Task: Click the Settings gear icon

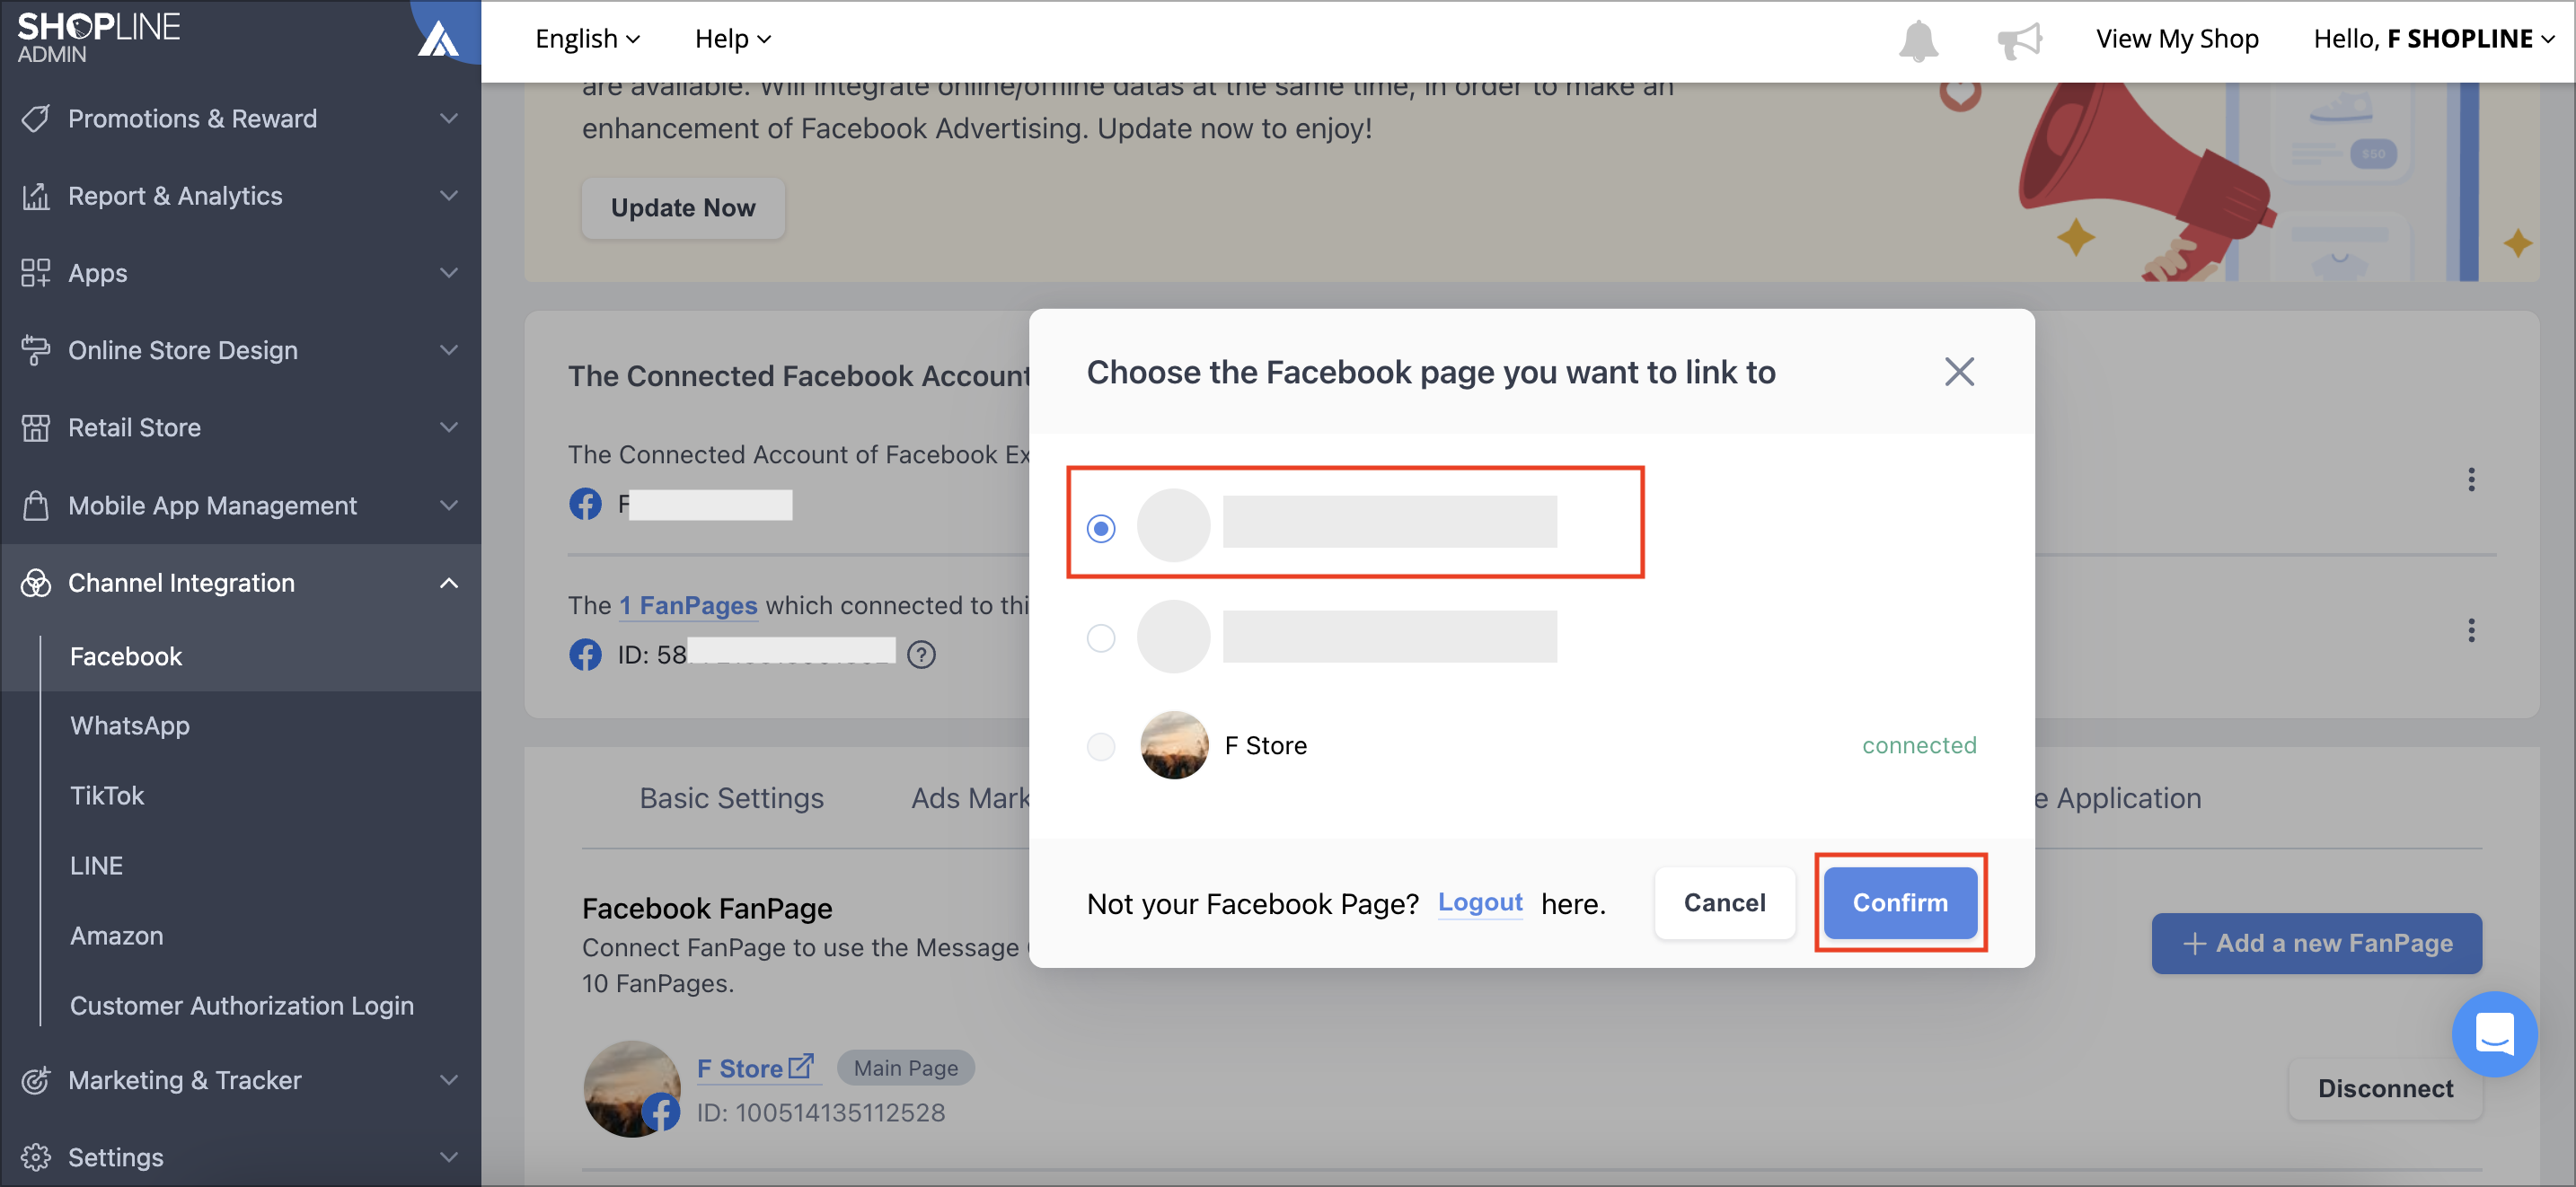Action: 36,1157
